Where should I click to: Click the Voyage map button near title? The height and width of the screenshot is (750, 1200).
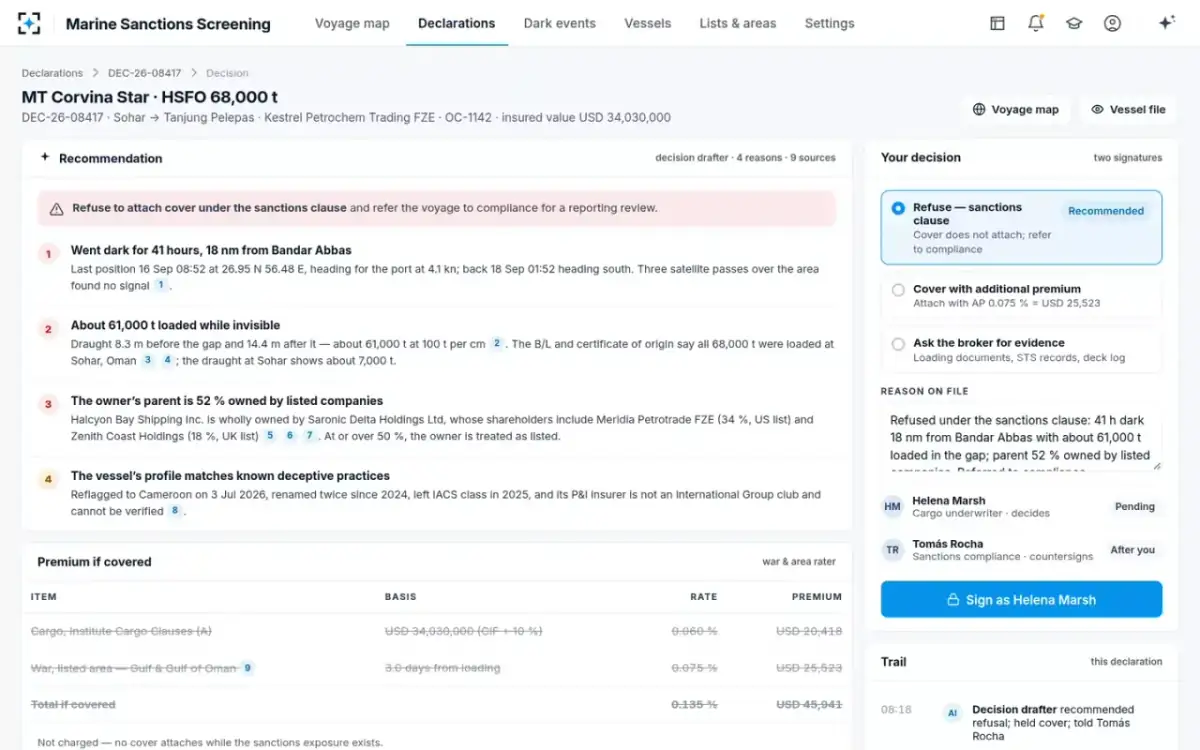[x=1015, y=109]
